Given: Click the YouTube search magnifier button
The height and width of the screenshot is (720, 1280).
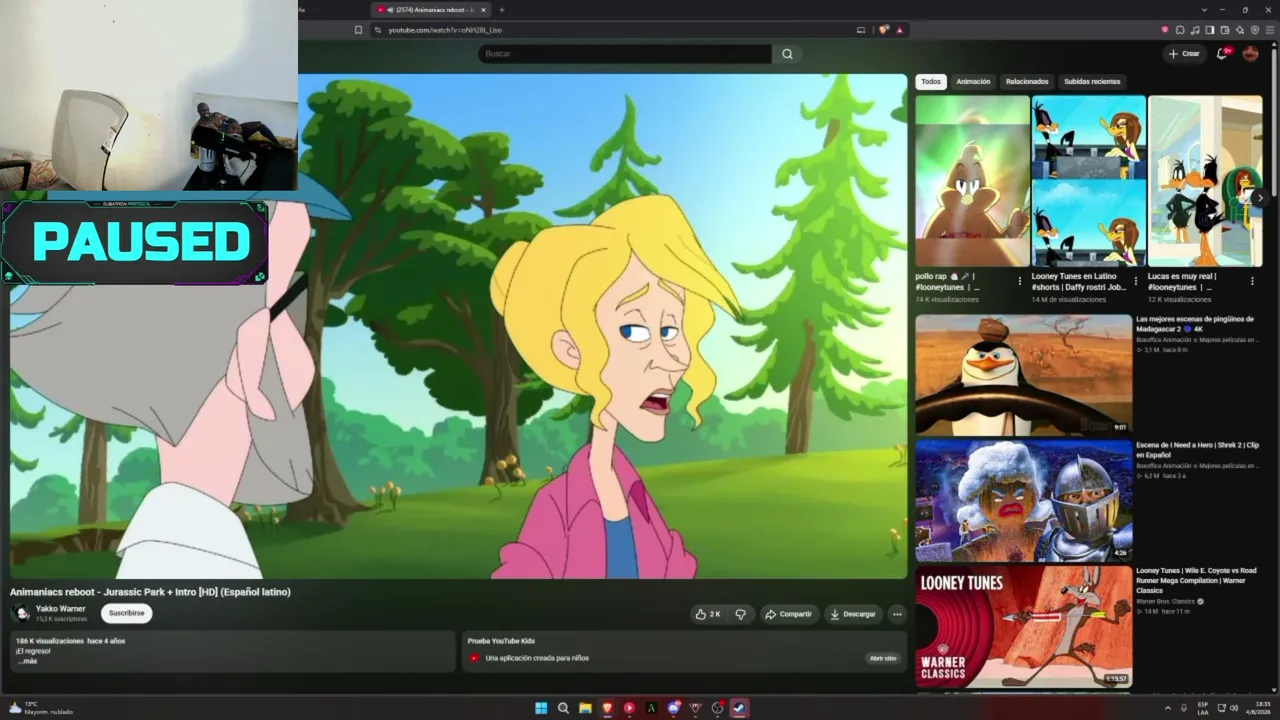Looking at the screenshot, I should (787, 54).
